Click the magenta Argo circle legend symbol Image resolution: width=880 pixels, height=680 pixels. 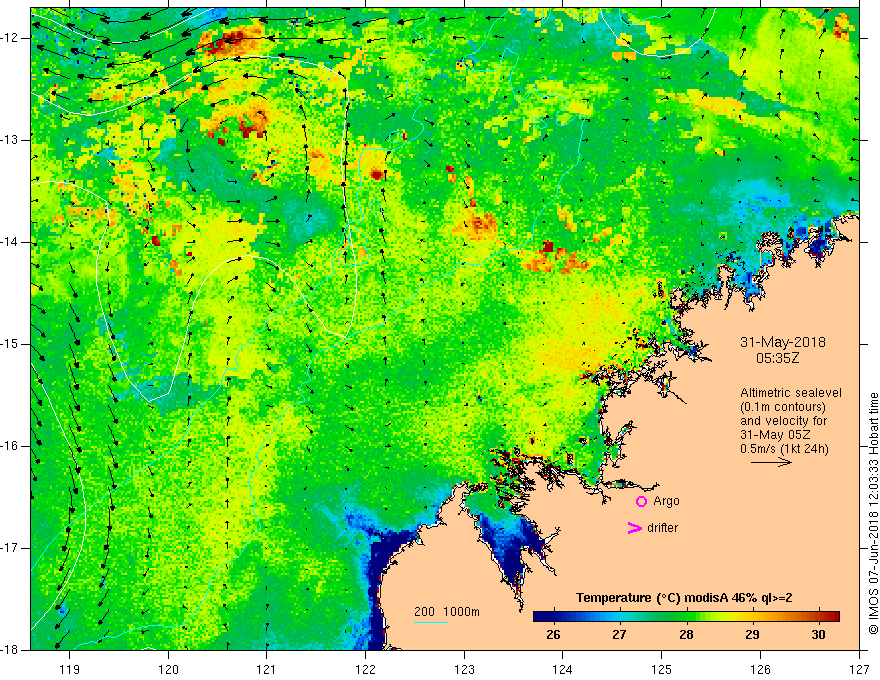641,502
